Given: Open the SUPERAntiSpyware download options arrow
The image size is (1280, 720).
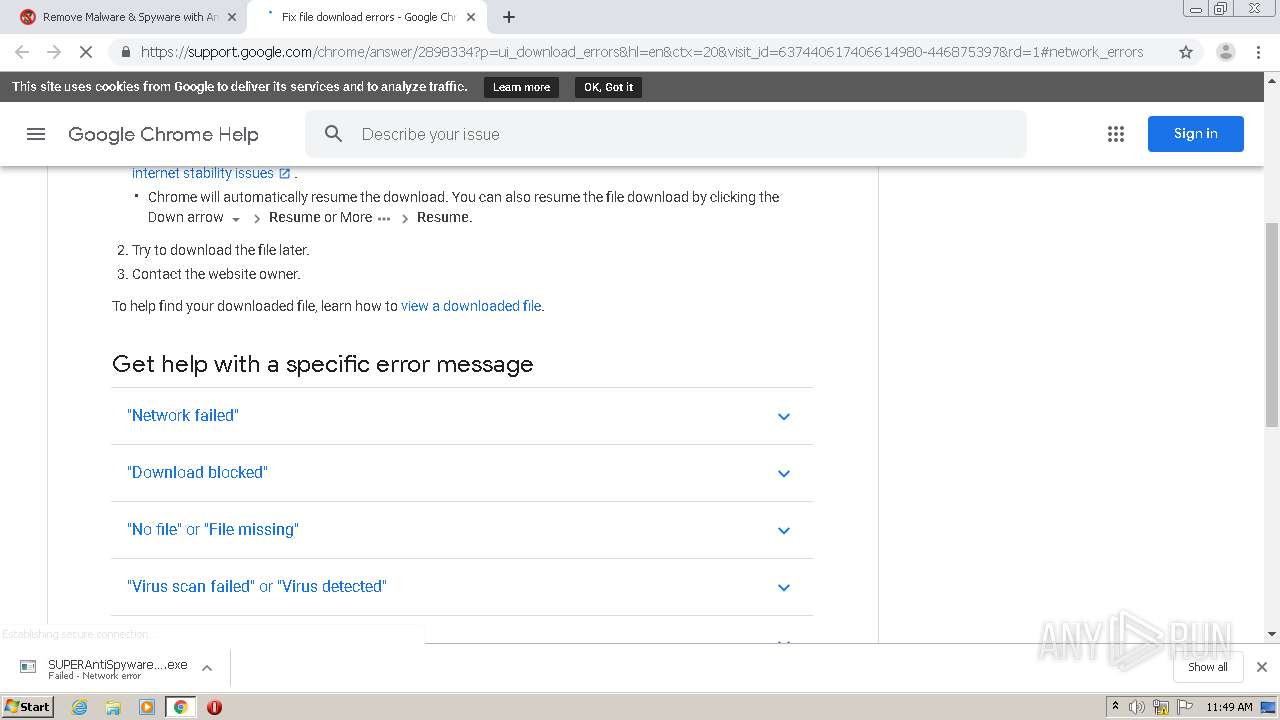Looking at the screenshot, I should tap(207, 668).
